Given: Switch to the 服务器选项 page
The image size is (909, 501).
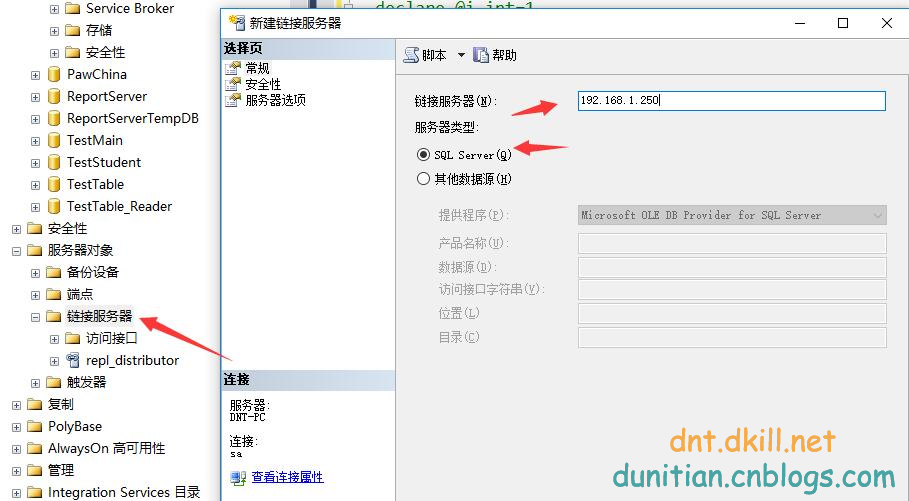Looking at the screenshot, I should point(275,100).
